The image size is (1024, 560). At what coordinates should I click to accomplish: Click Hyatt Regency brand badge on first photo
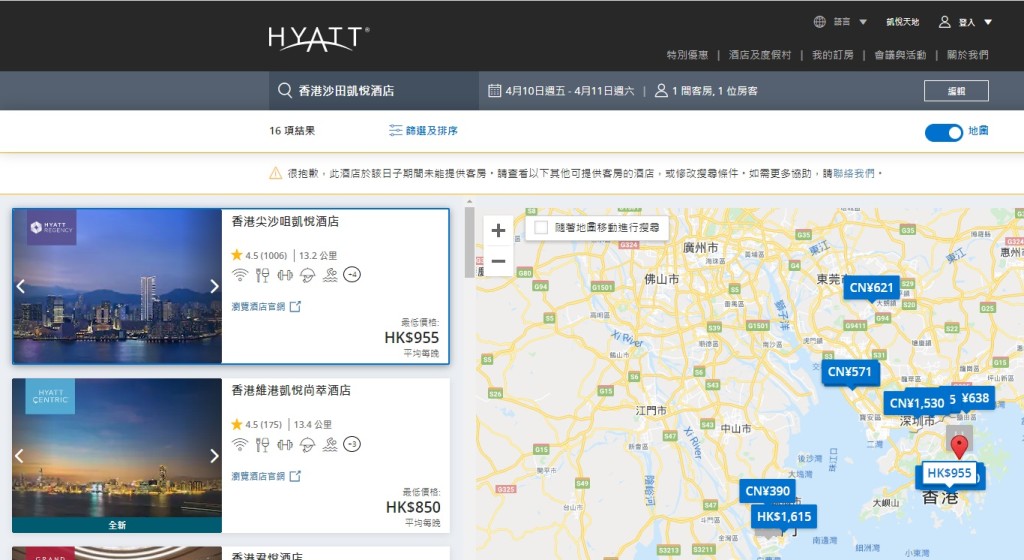click(x=52, y=227)
